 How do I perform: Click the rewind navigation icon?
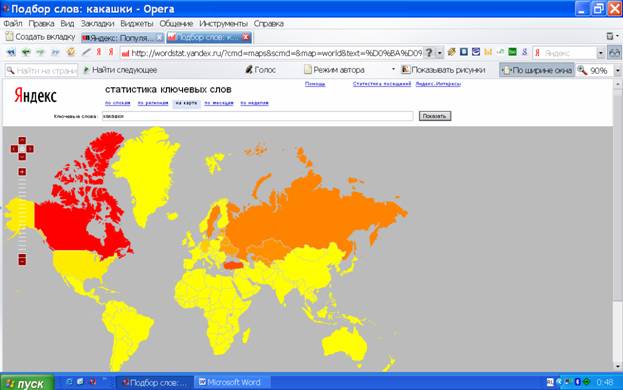point(11,52)
